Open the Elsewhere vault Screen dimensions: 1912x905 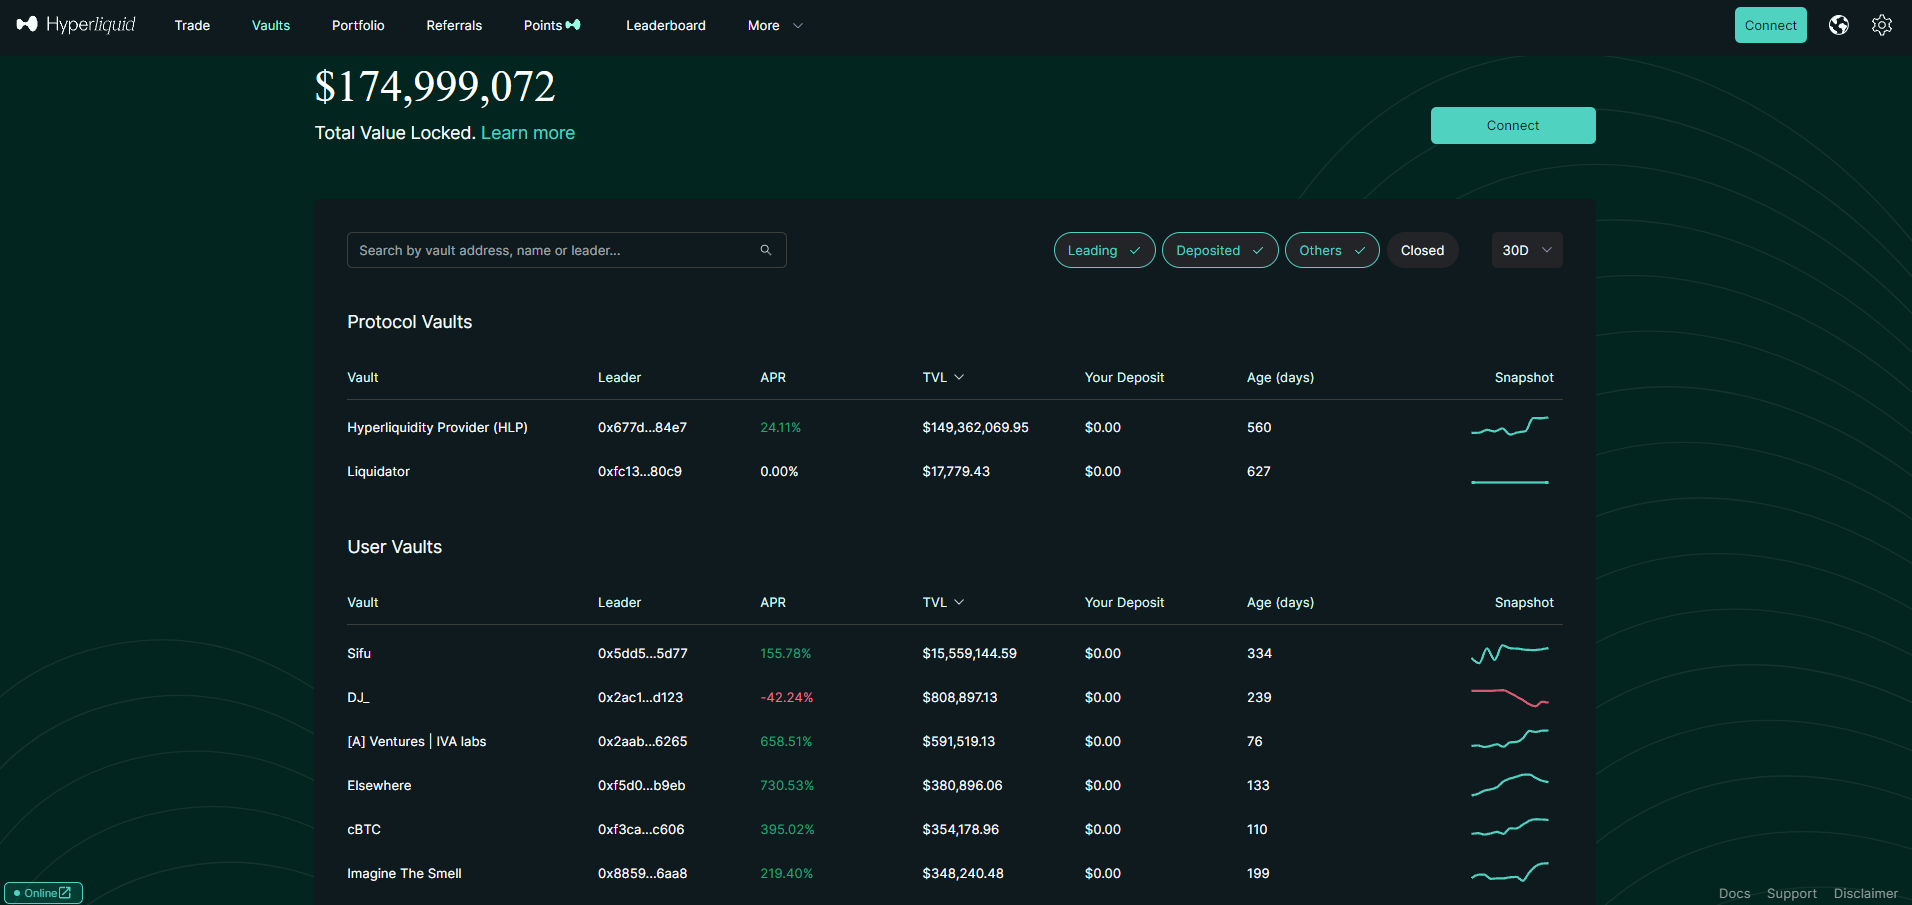[x=379, y=785]
